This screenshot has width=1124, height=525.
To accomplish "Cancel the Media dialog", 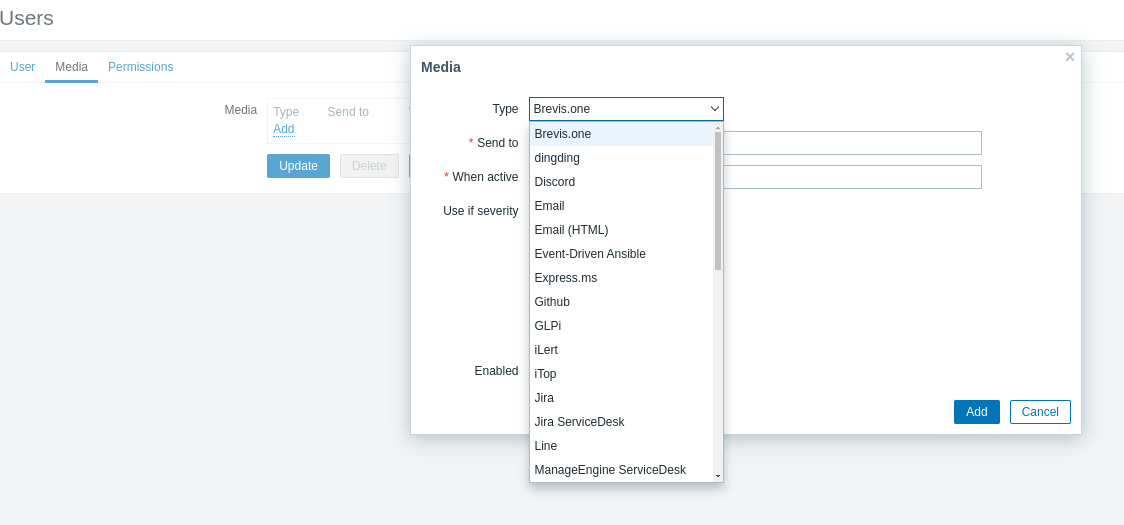I will pos(1040,412).
